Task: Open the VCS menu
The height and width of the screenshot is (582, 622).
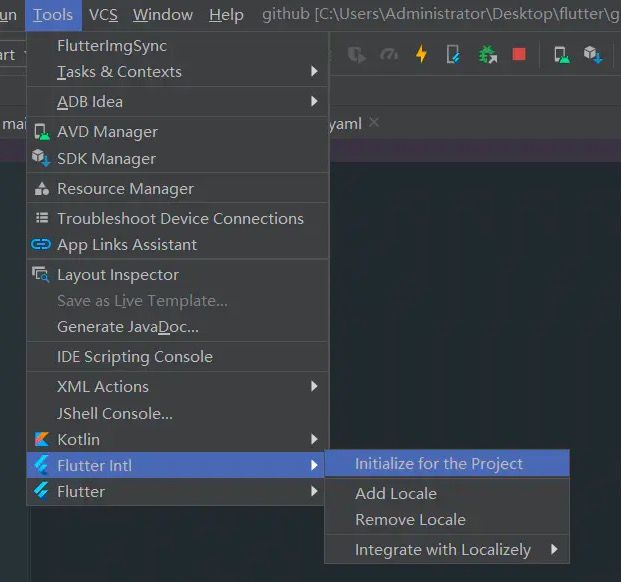Action: (103, 15)
